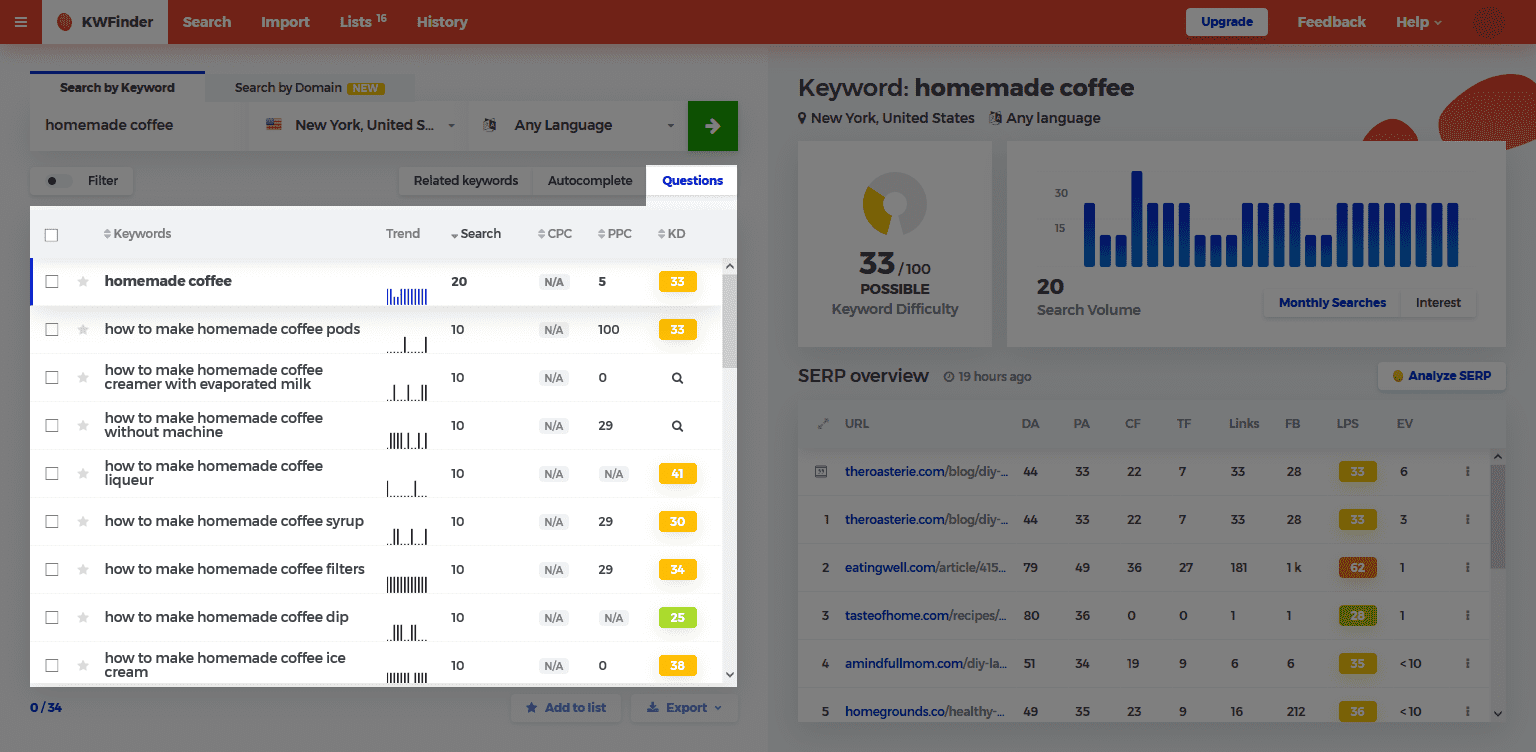Click the expand URL column icon
1536x752 pixels.
(823, 424)
